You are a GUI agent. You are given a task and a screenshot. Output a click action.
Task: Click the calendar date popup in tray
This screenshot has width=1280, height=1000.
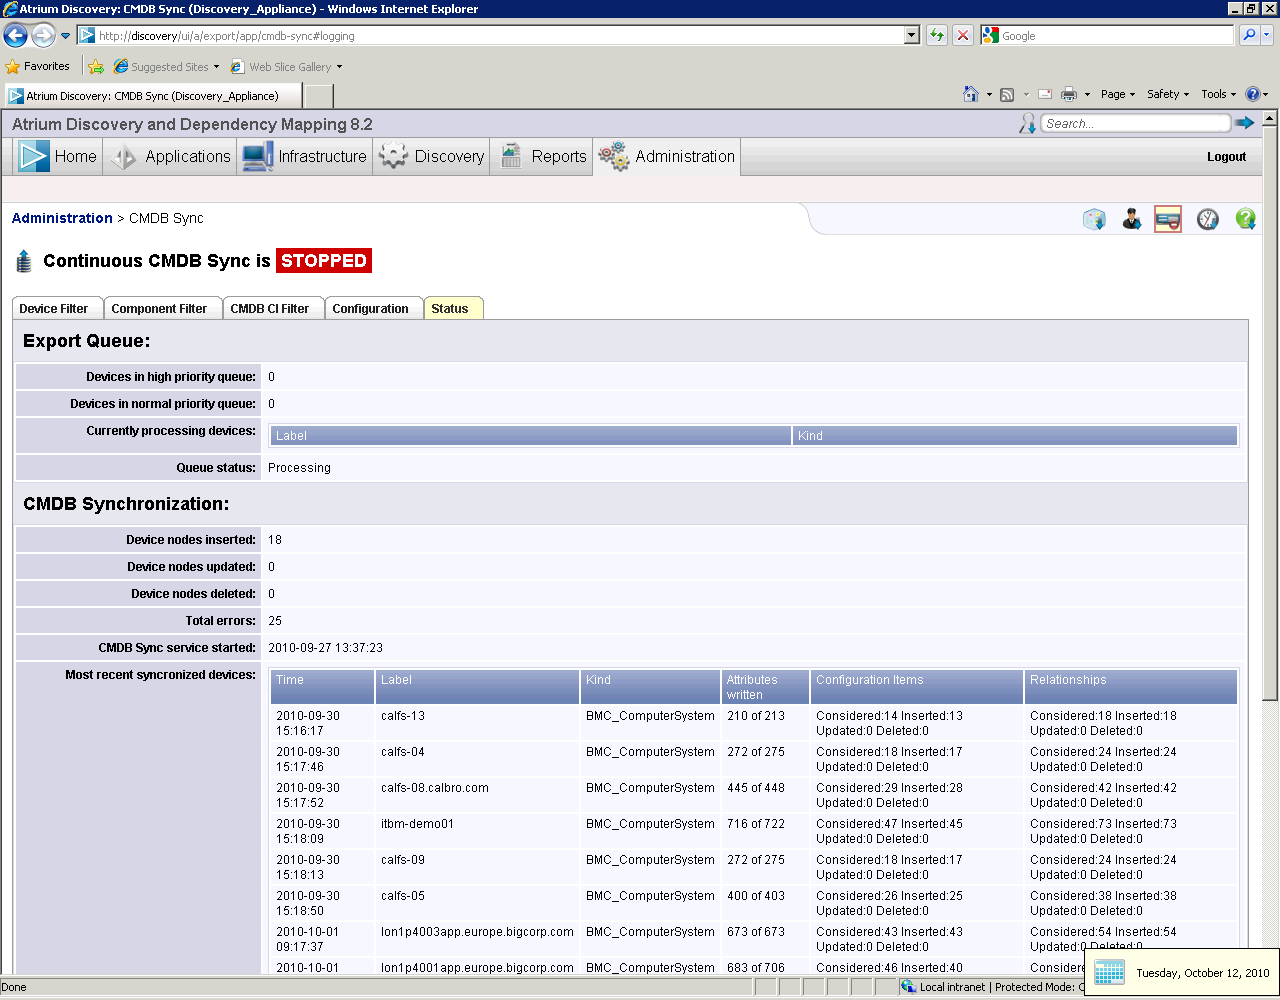tap(1182, 972)
